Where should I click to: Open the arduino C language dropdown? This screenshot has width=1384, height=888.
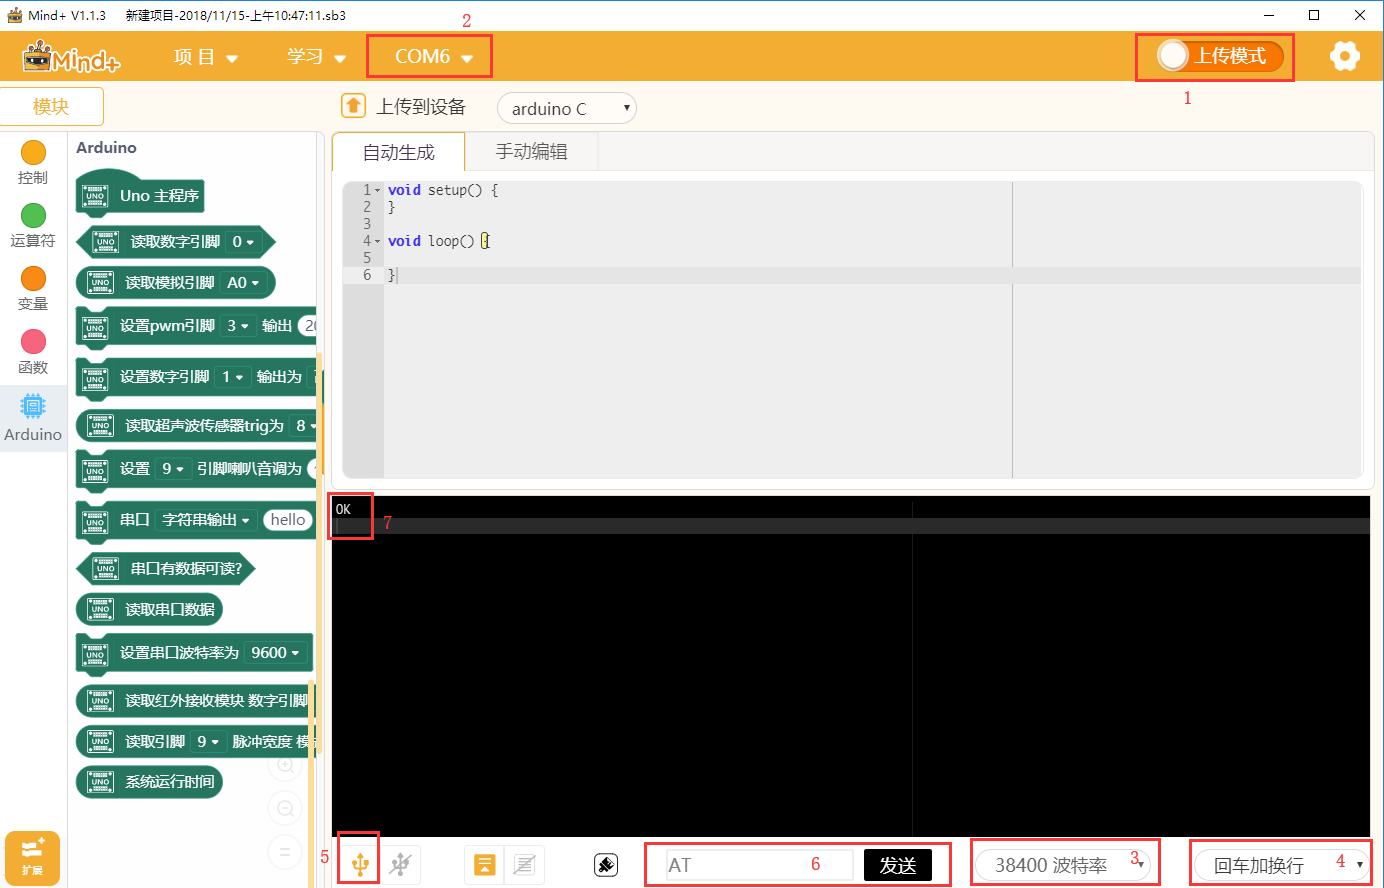pyautogui.click(x=567, y=108)
